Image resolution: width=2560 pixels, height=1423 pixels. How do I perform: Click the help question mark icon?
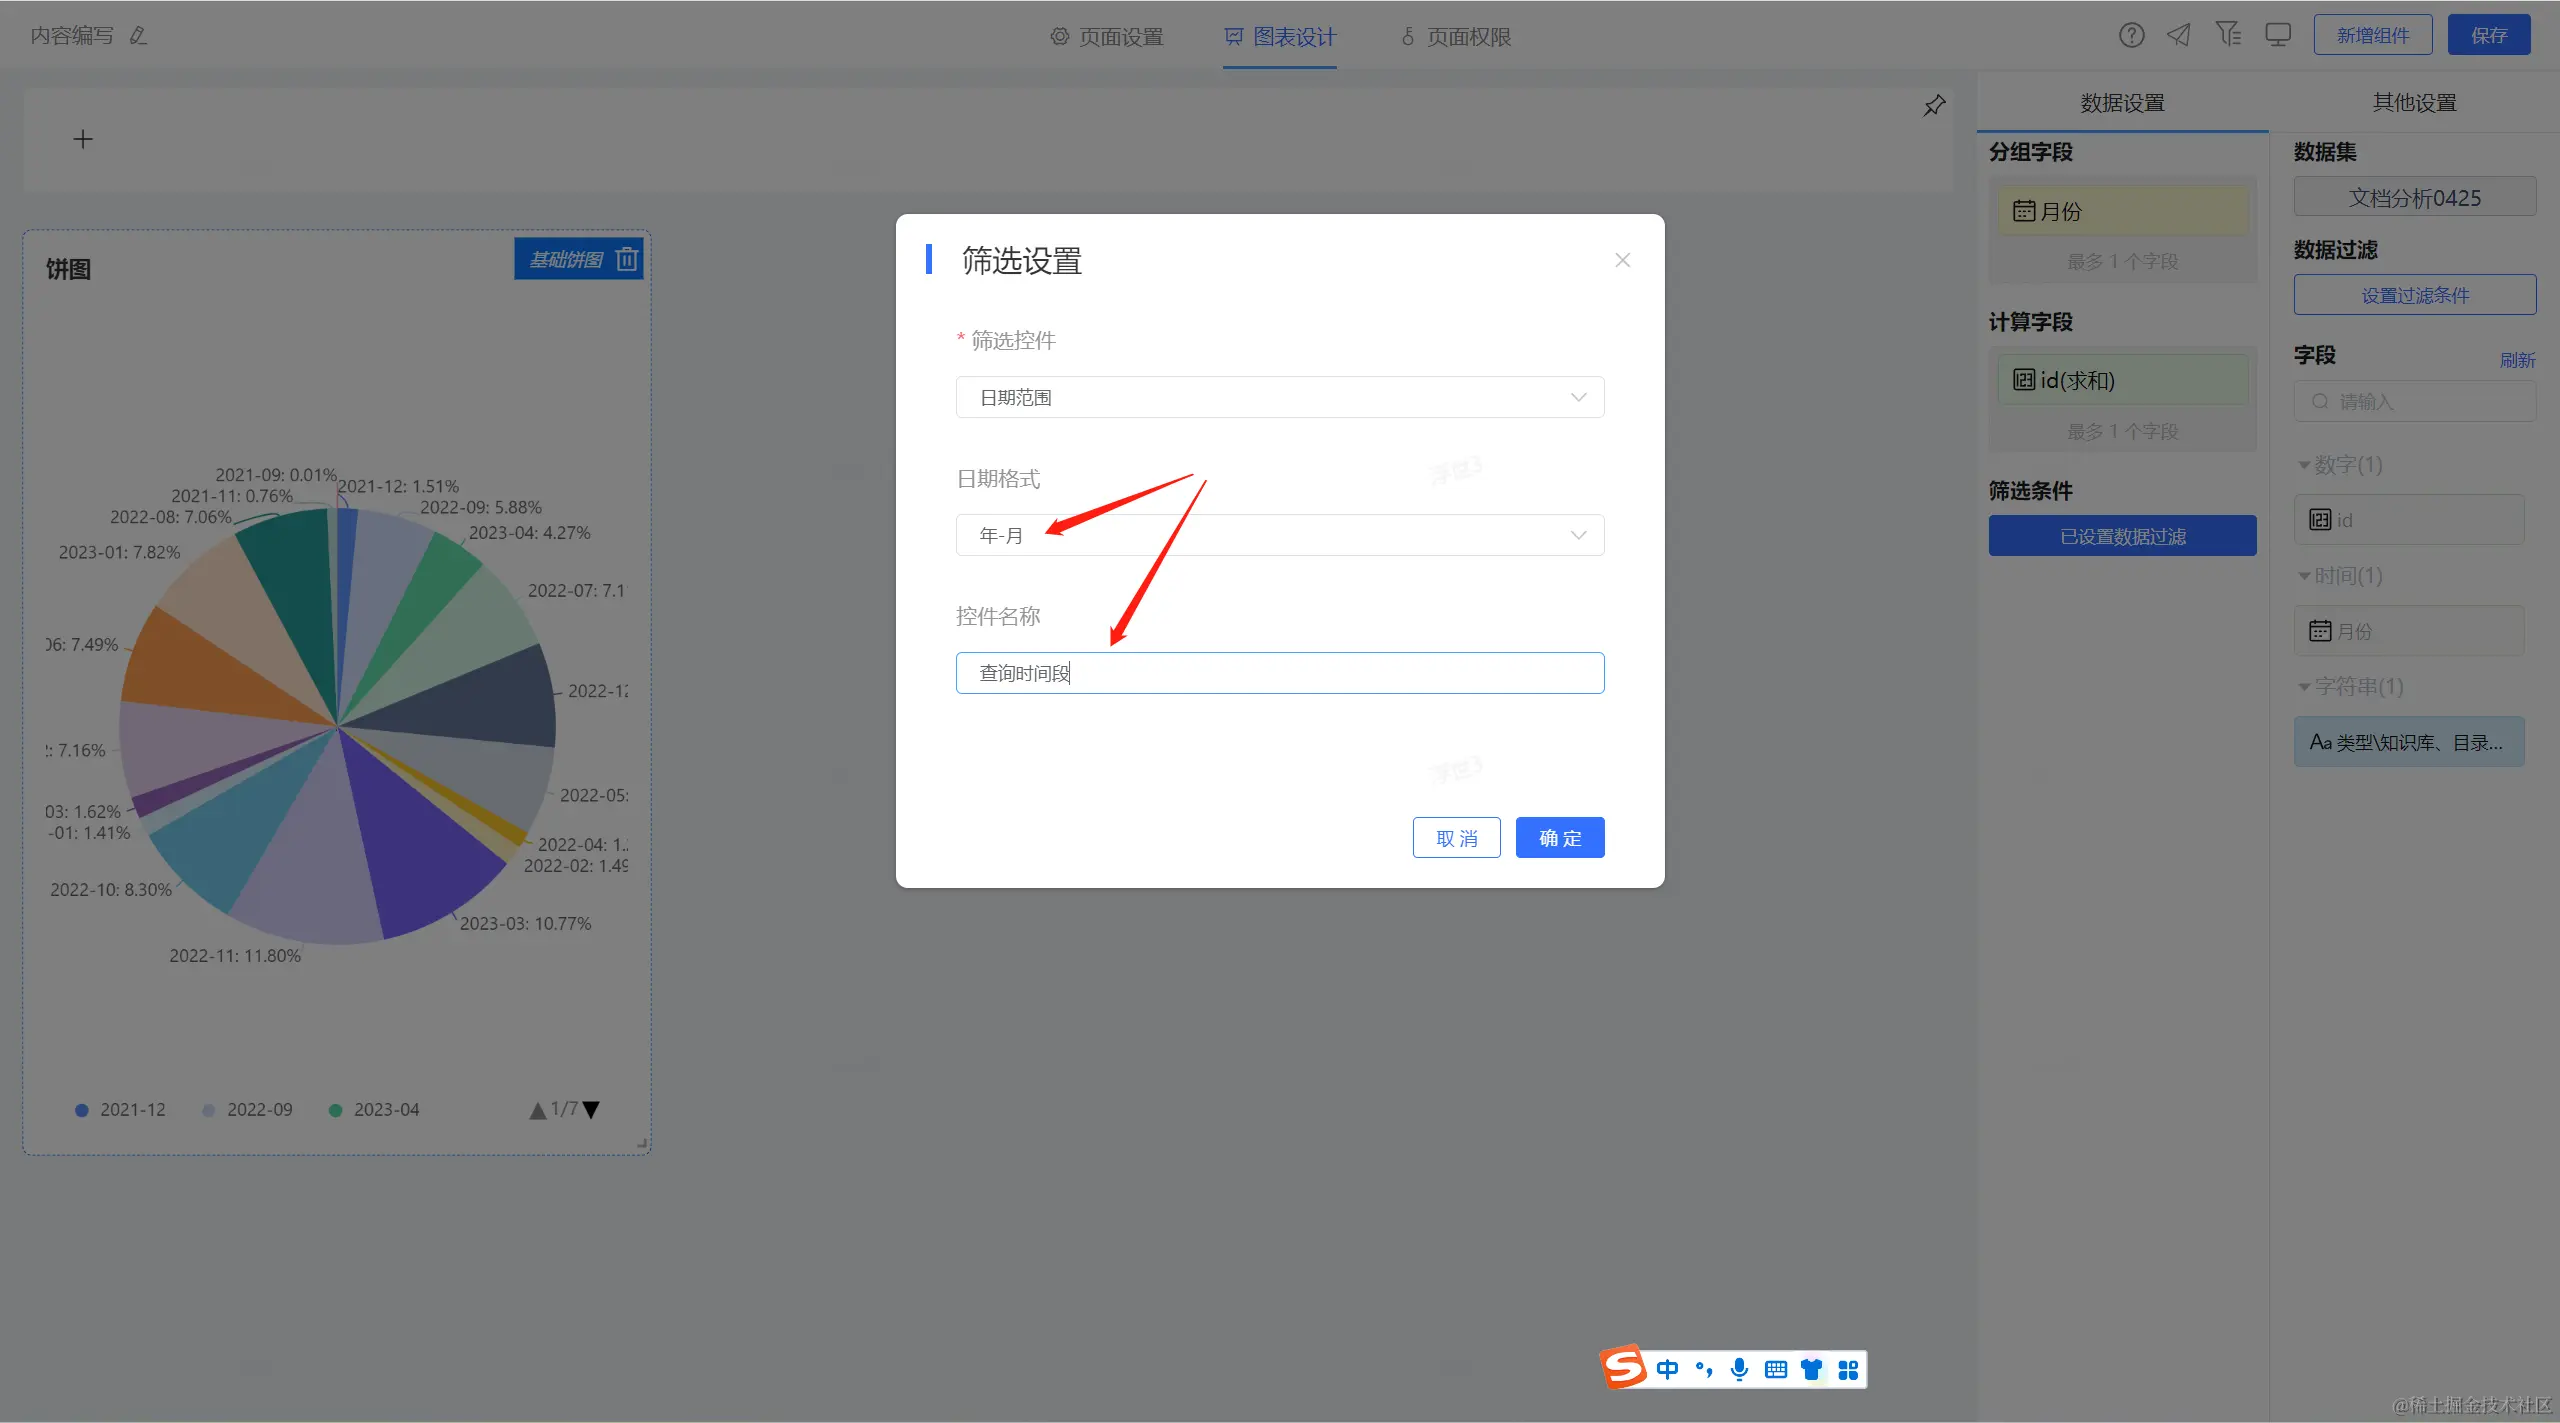(x=2131, y=36)
